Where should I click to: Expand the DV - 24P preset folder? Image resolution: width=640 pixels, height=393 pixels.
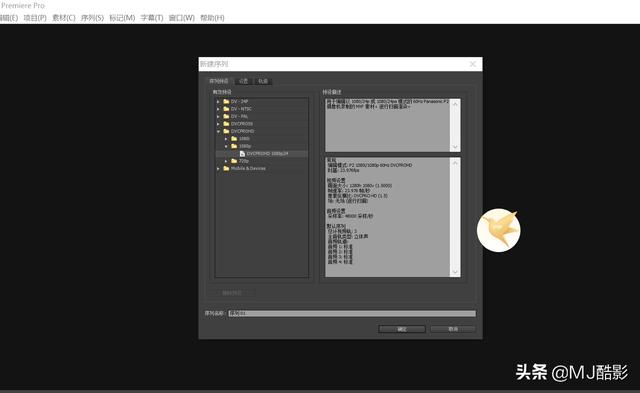point(218,102)
